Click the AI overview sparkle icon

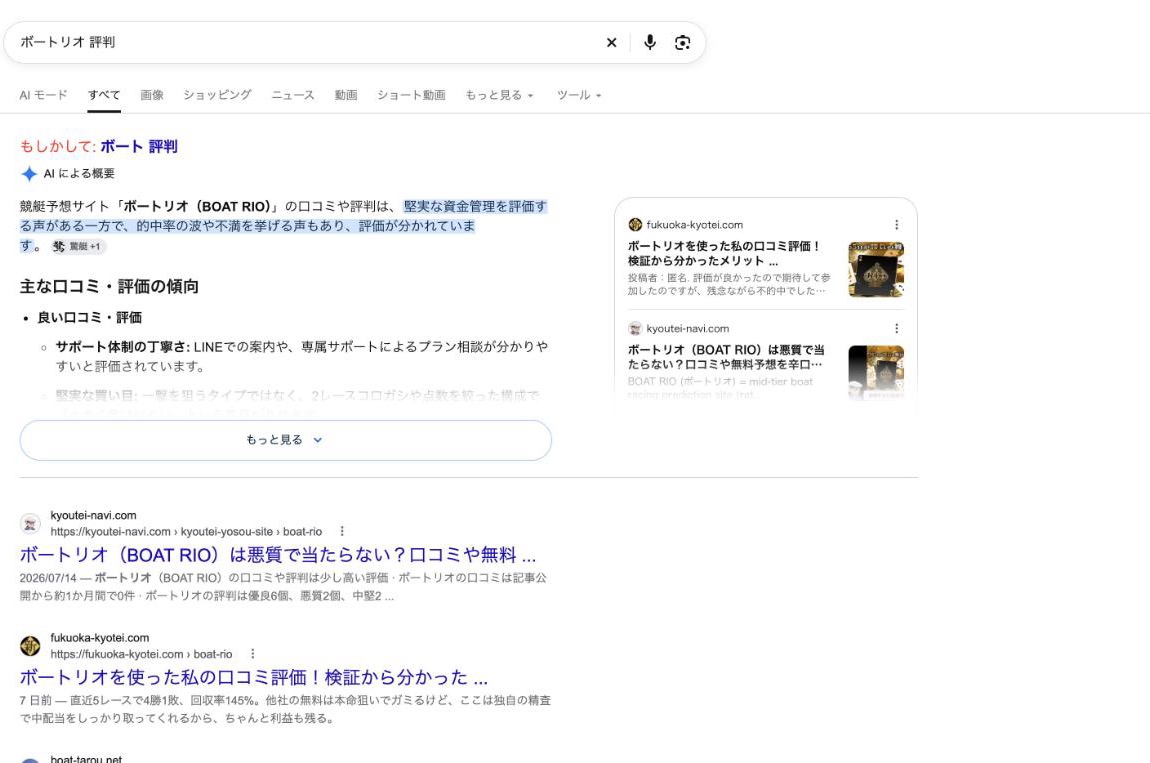click(29, 174)
